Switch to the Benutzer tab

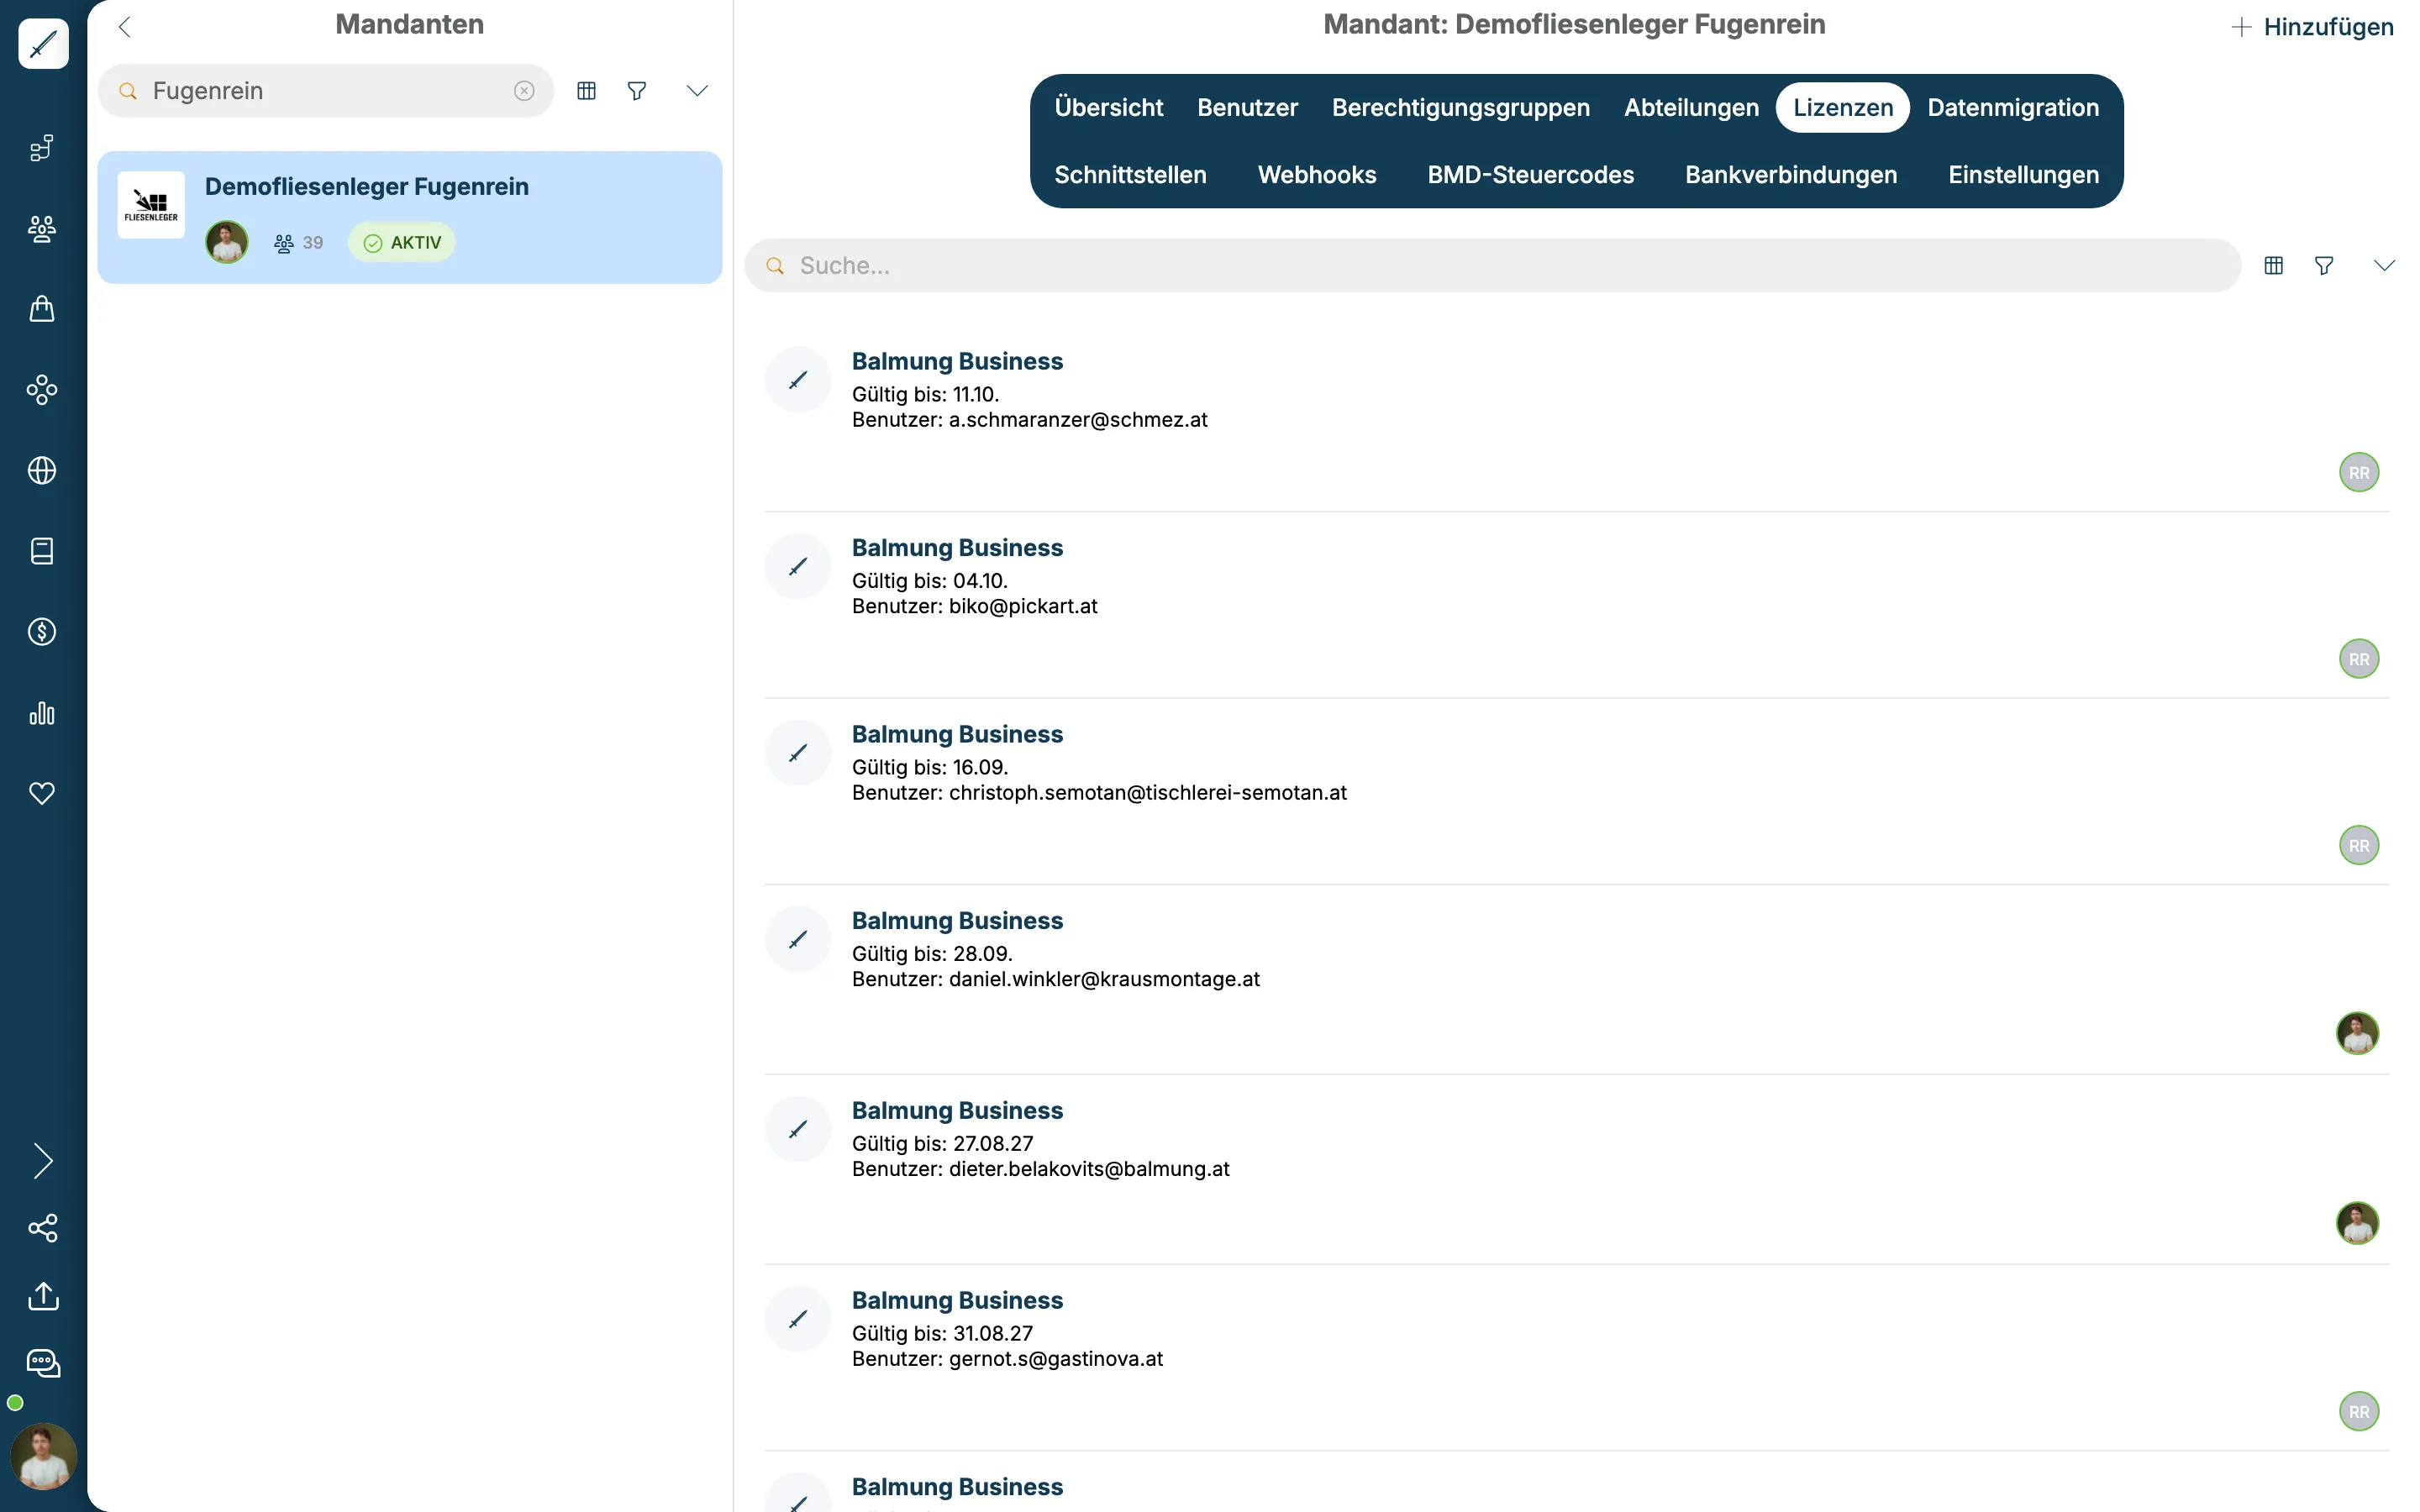coord(1248,107)
